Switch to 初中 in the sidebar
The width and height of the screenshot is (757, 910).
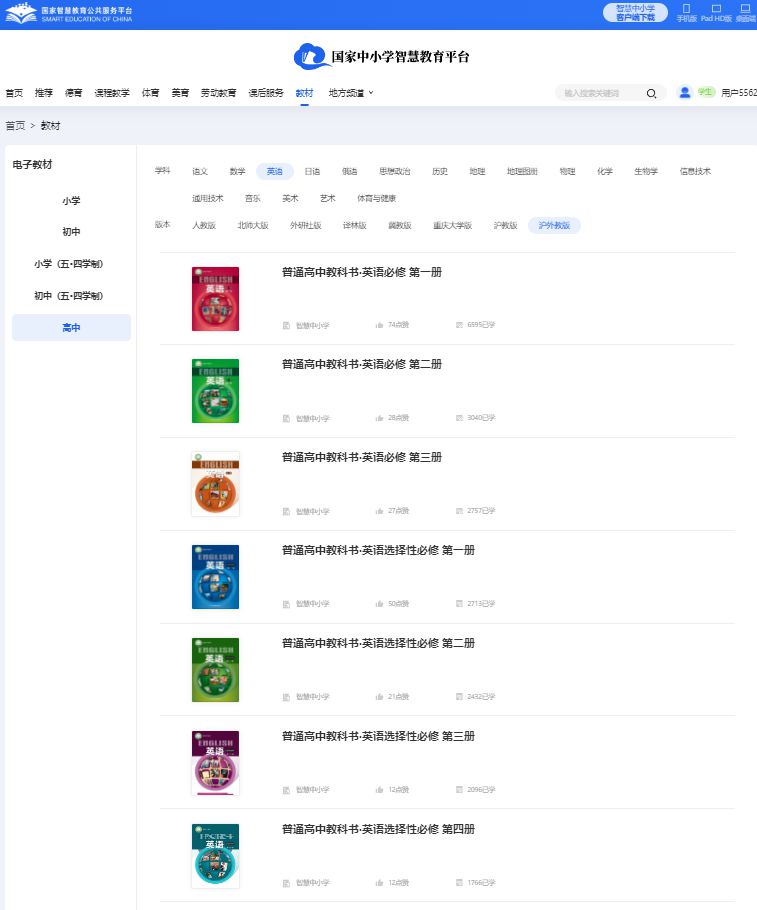[x=71, y=232]
